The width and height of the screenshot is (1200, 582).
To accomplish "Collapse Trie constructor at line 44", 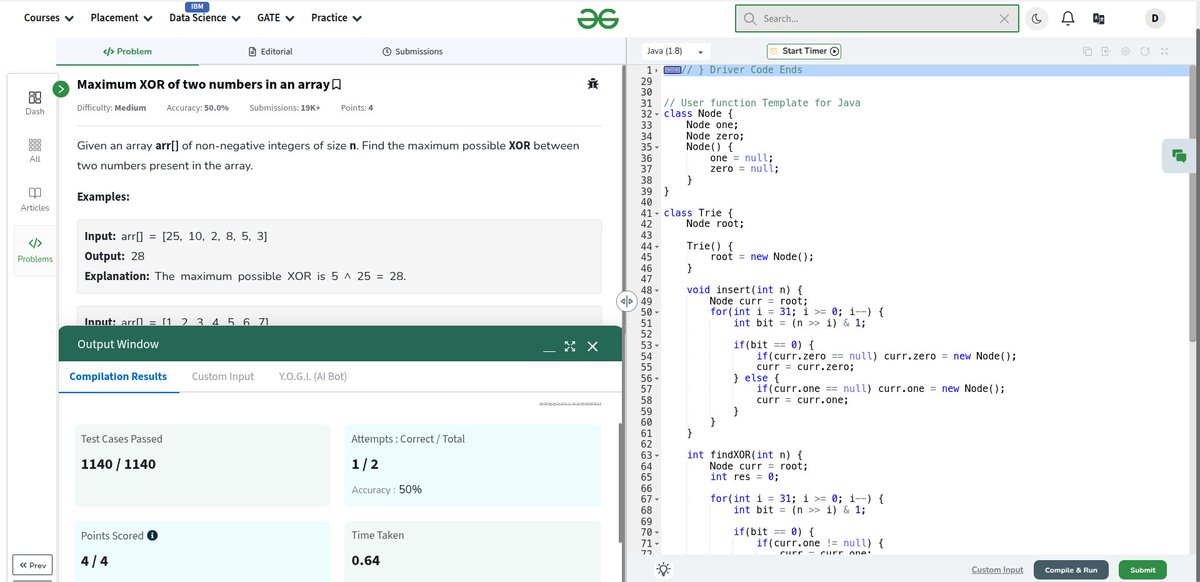I will click(657, 246).
